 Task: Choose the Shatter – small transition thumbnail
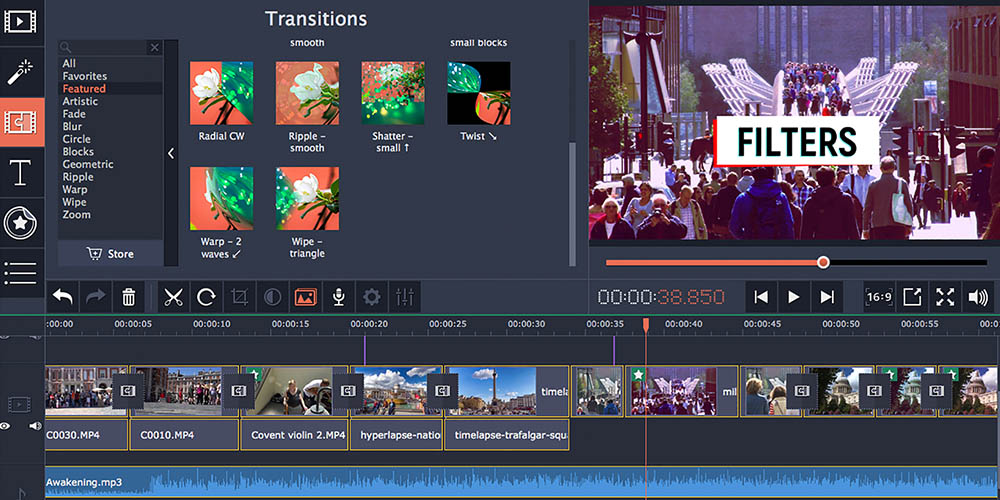pos(393,93)
